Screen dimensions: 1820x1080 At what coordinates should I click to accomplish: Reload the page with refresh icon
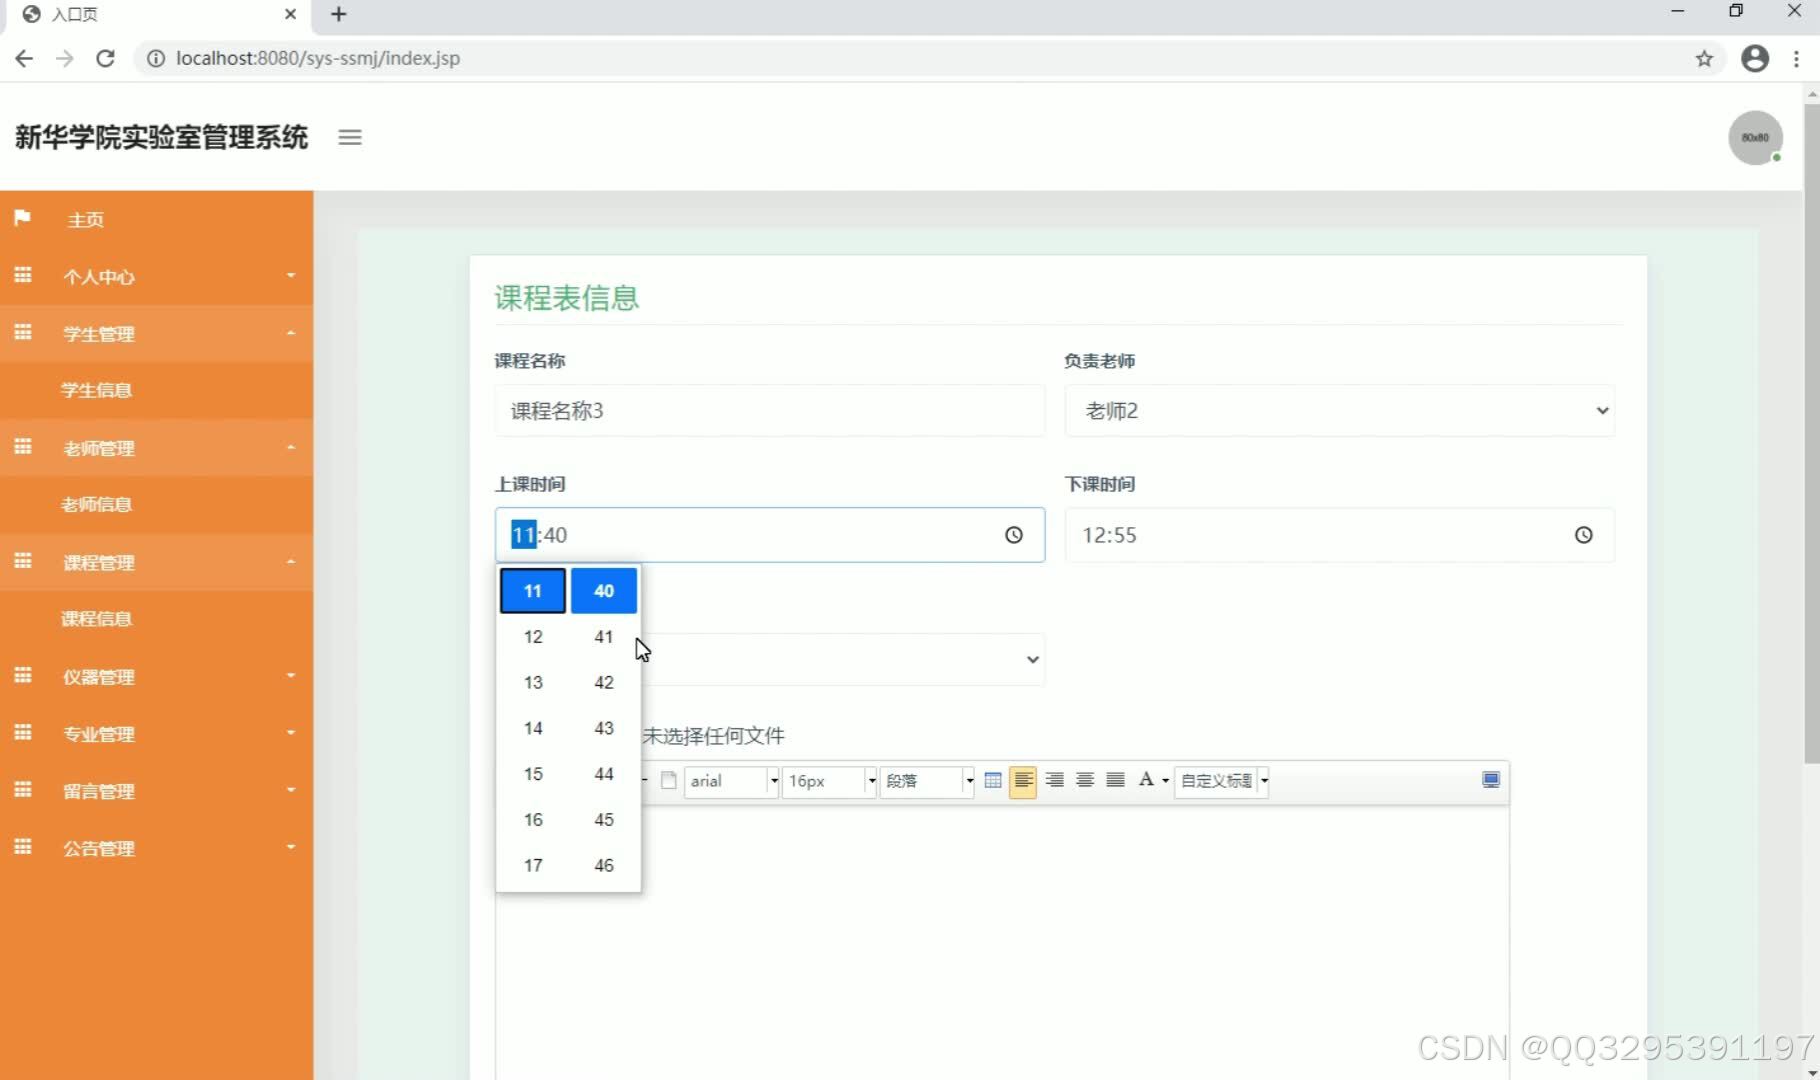click(105, 58)
